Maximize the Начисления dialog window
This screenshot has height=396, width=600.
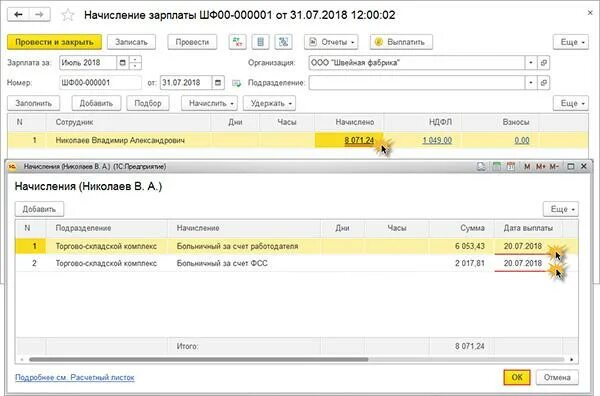[571, 166]
